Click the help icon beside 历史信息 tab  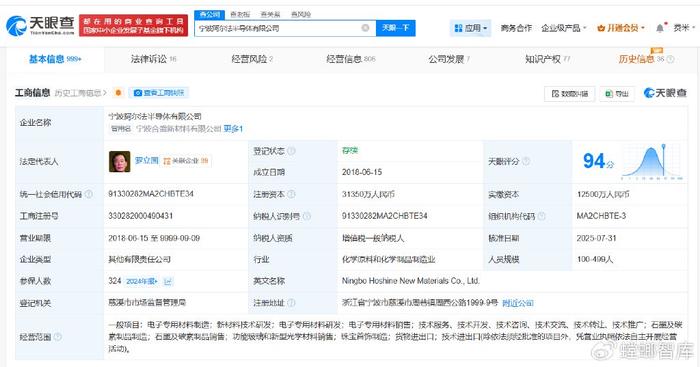670,59
